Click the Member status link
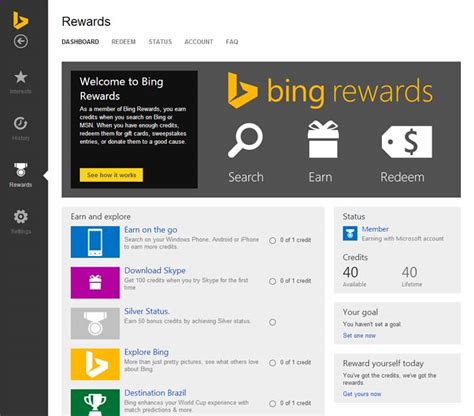This screenshot has height=416, width=474. pos(375,229)
